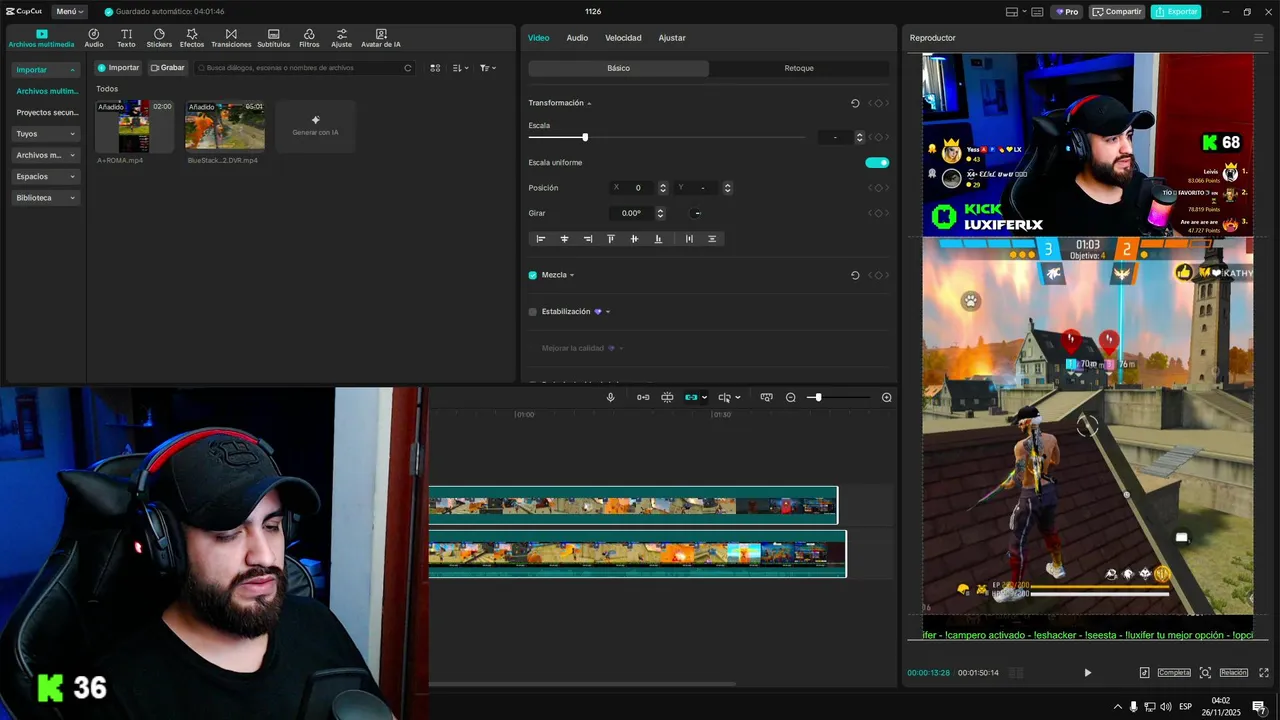Open the Stickers panel
Viewport: 1280px width, 720px height.
click(x=159, y=38)
